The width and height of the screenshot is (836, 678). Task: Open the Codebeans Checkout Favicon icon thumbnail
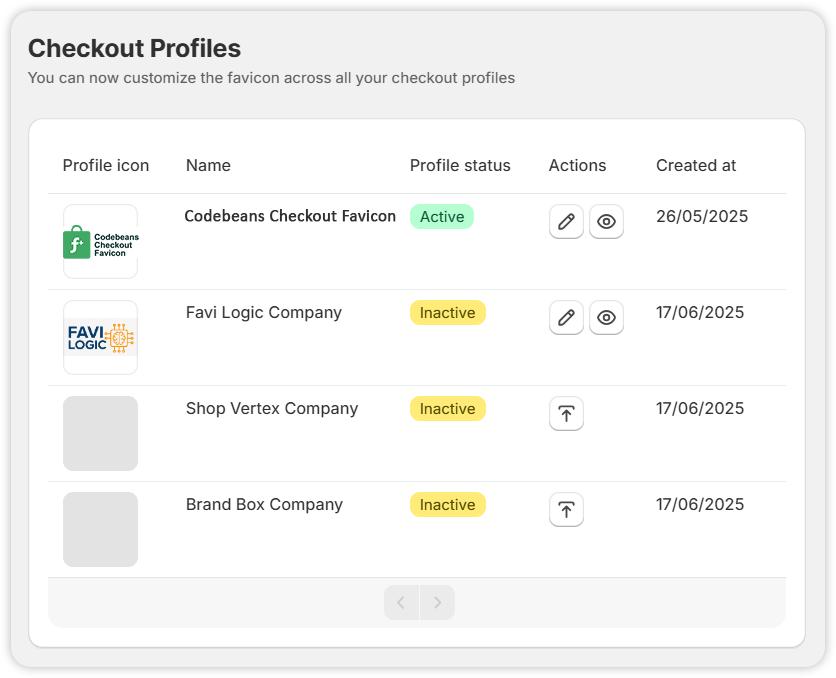[x=100, y=241]
